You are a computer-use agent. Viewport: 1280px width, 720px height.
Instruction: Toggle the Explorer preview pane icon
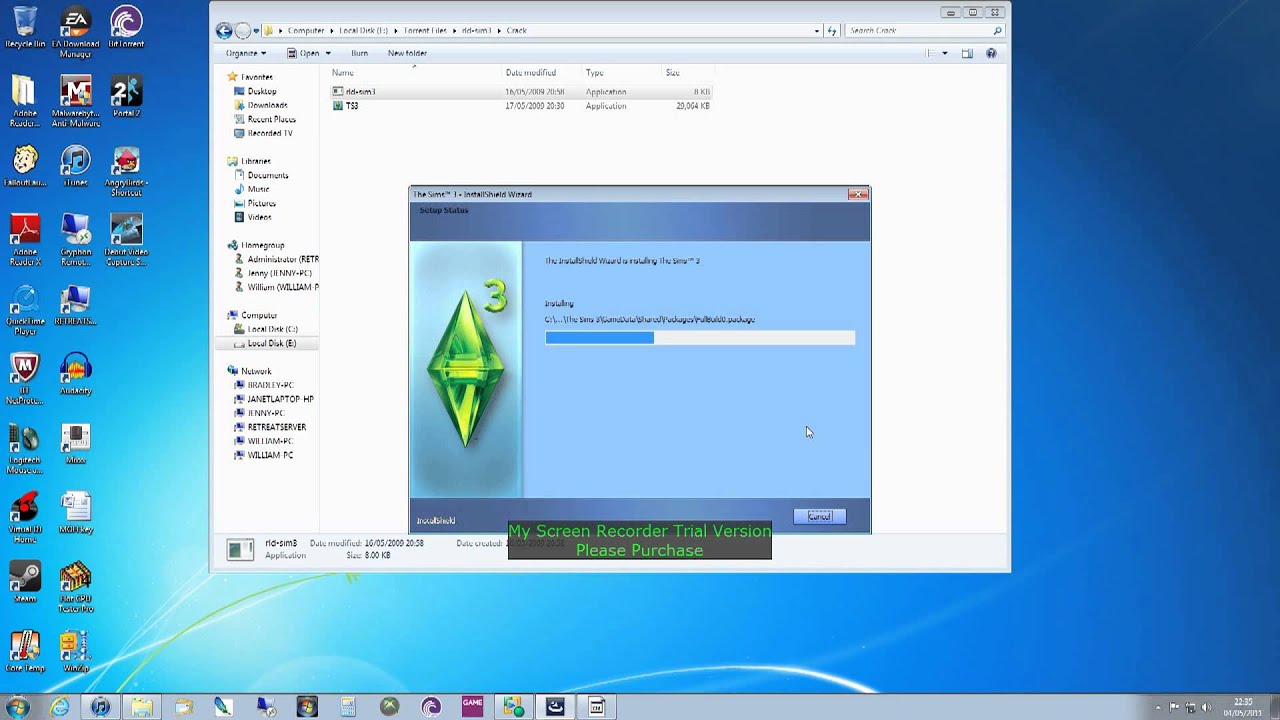tap(967, 53)
